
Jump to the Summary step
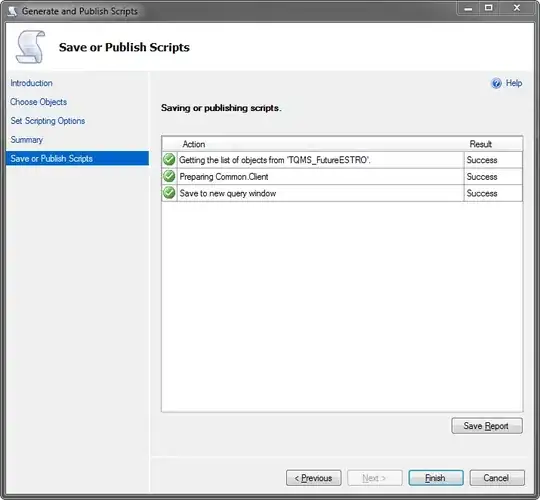coord(27,140)
